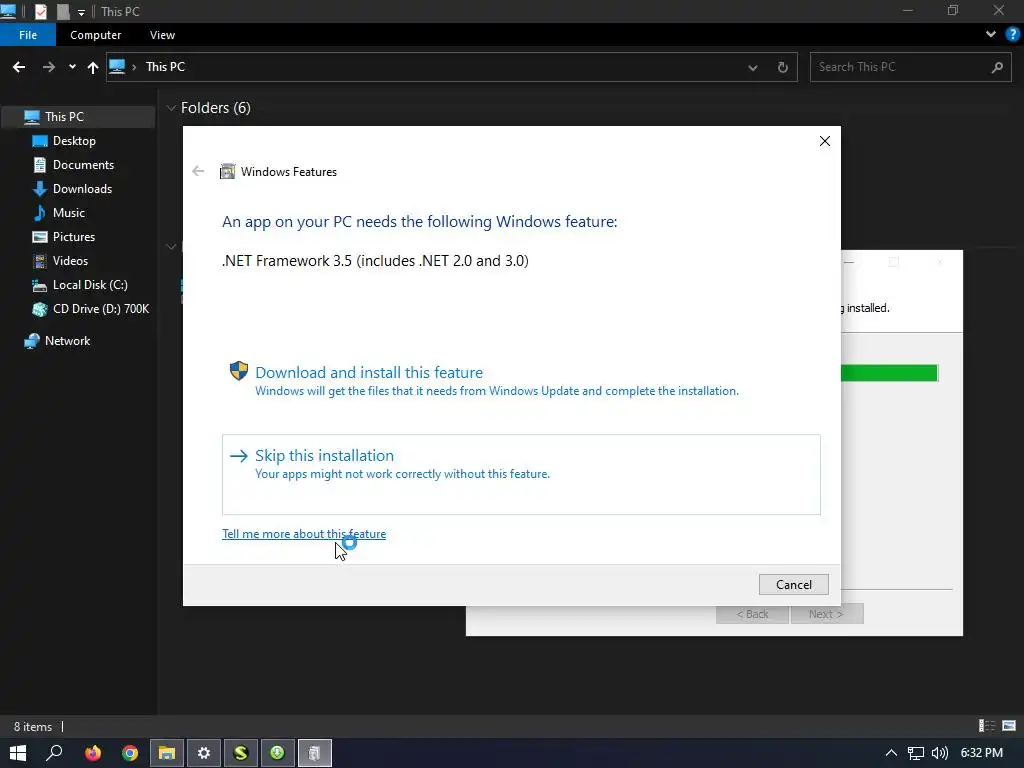Open Customize Quick Access Toolbar dropdown
1024x768 pixels.
point(81,12)
